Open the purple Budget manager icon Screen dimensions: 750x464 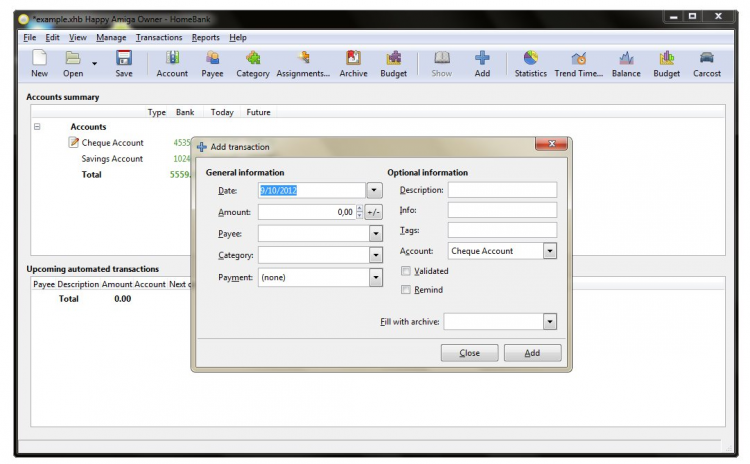click(x=394, y=58)
